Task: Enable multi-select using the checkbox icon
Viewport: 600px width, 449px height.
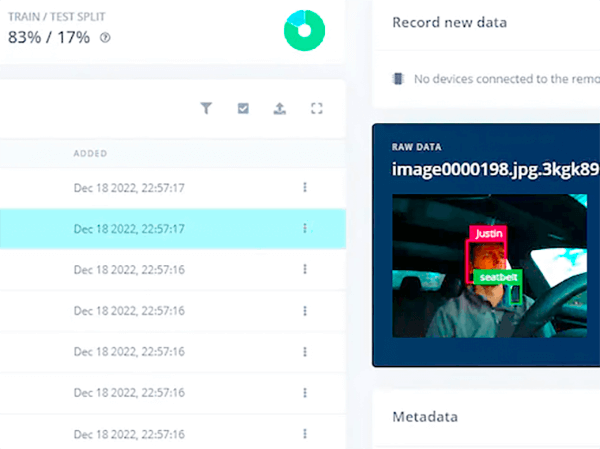Action: (x=243, y=109)
